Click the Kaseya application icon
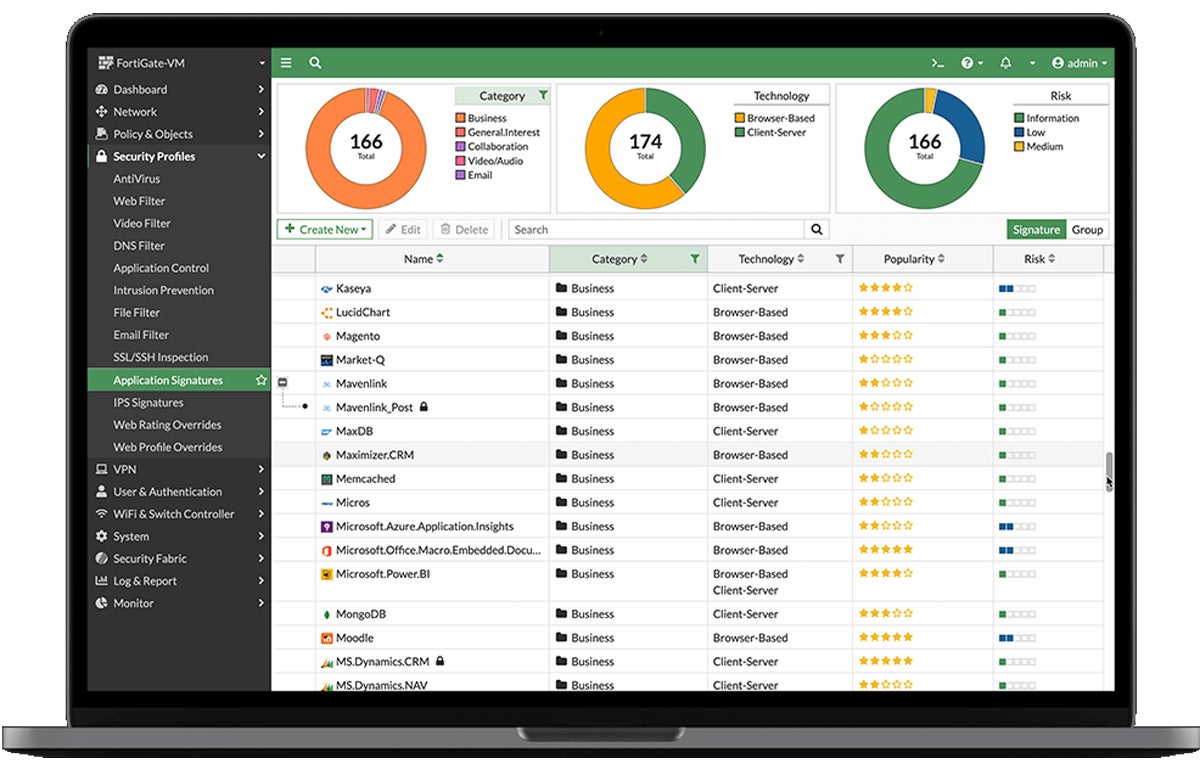 326,289
